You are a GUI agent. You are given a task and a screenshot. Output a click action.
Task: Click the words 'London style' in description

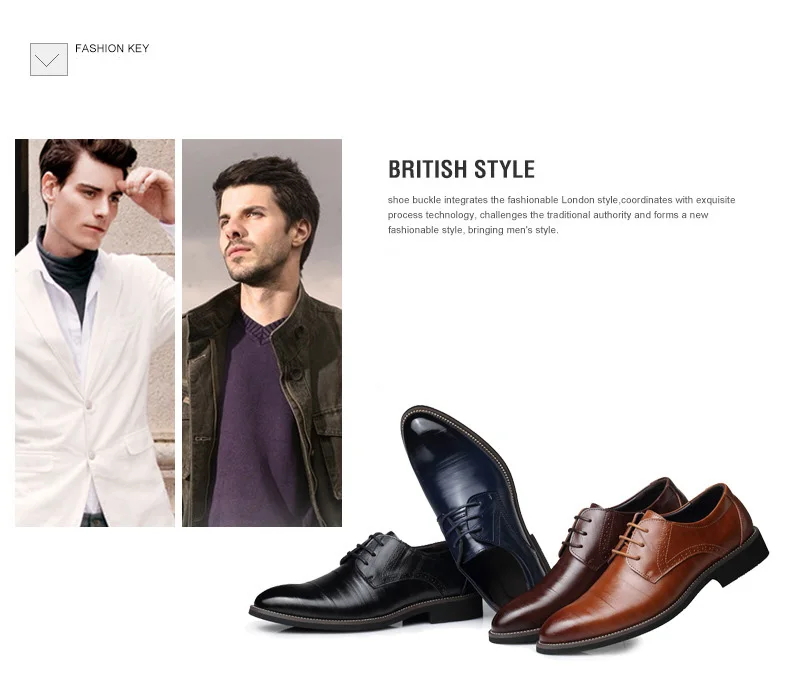tap(589, 200)
